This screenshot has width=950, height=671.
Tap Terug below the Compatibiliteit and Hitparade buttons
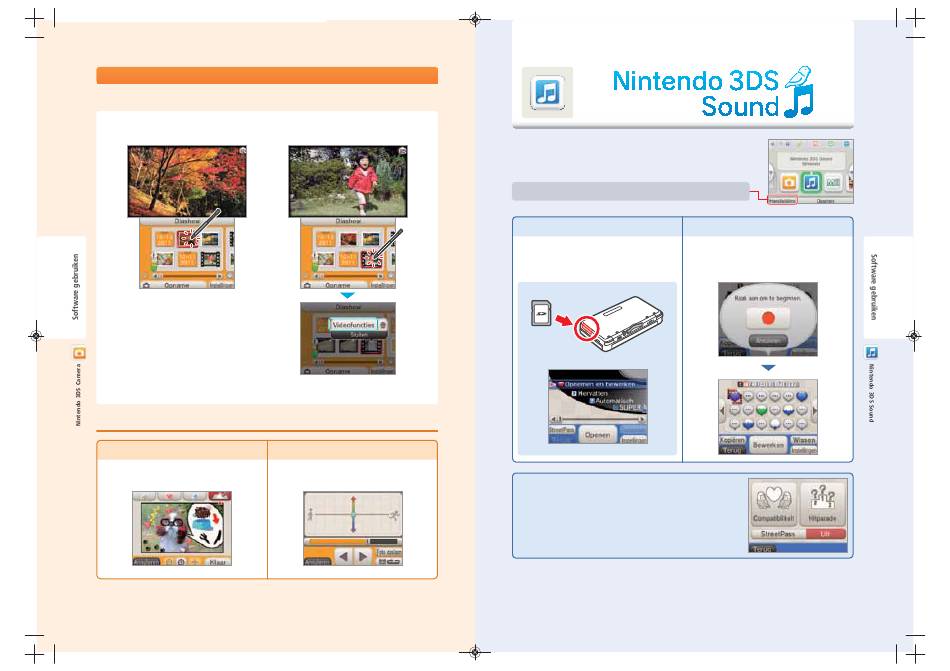coord(762,549)
